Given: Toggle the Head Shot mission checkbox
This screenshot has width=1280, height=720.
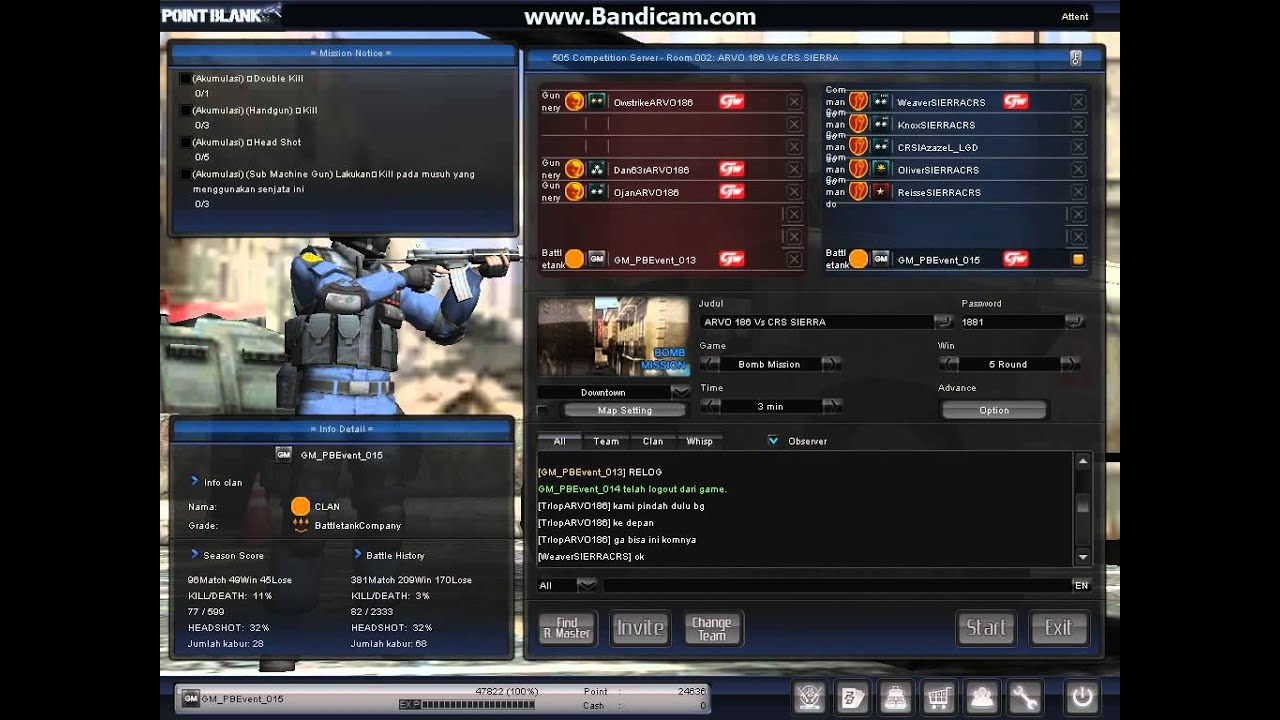Looking at the screenshot, I should coord(184,143).
